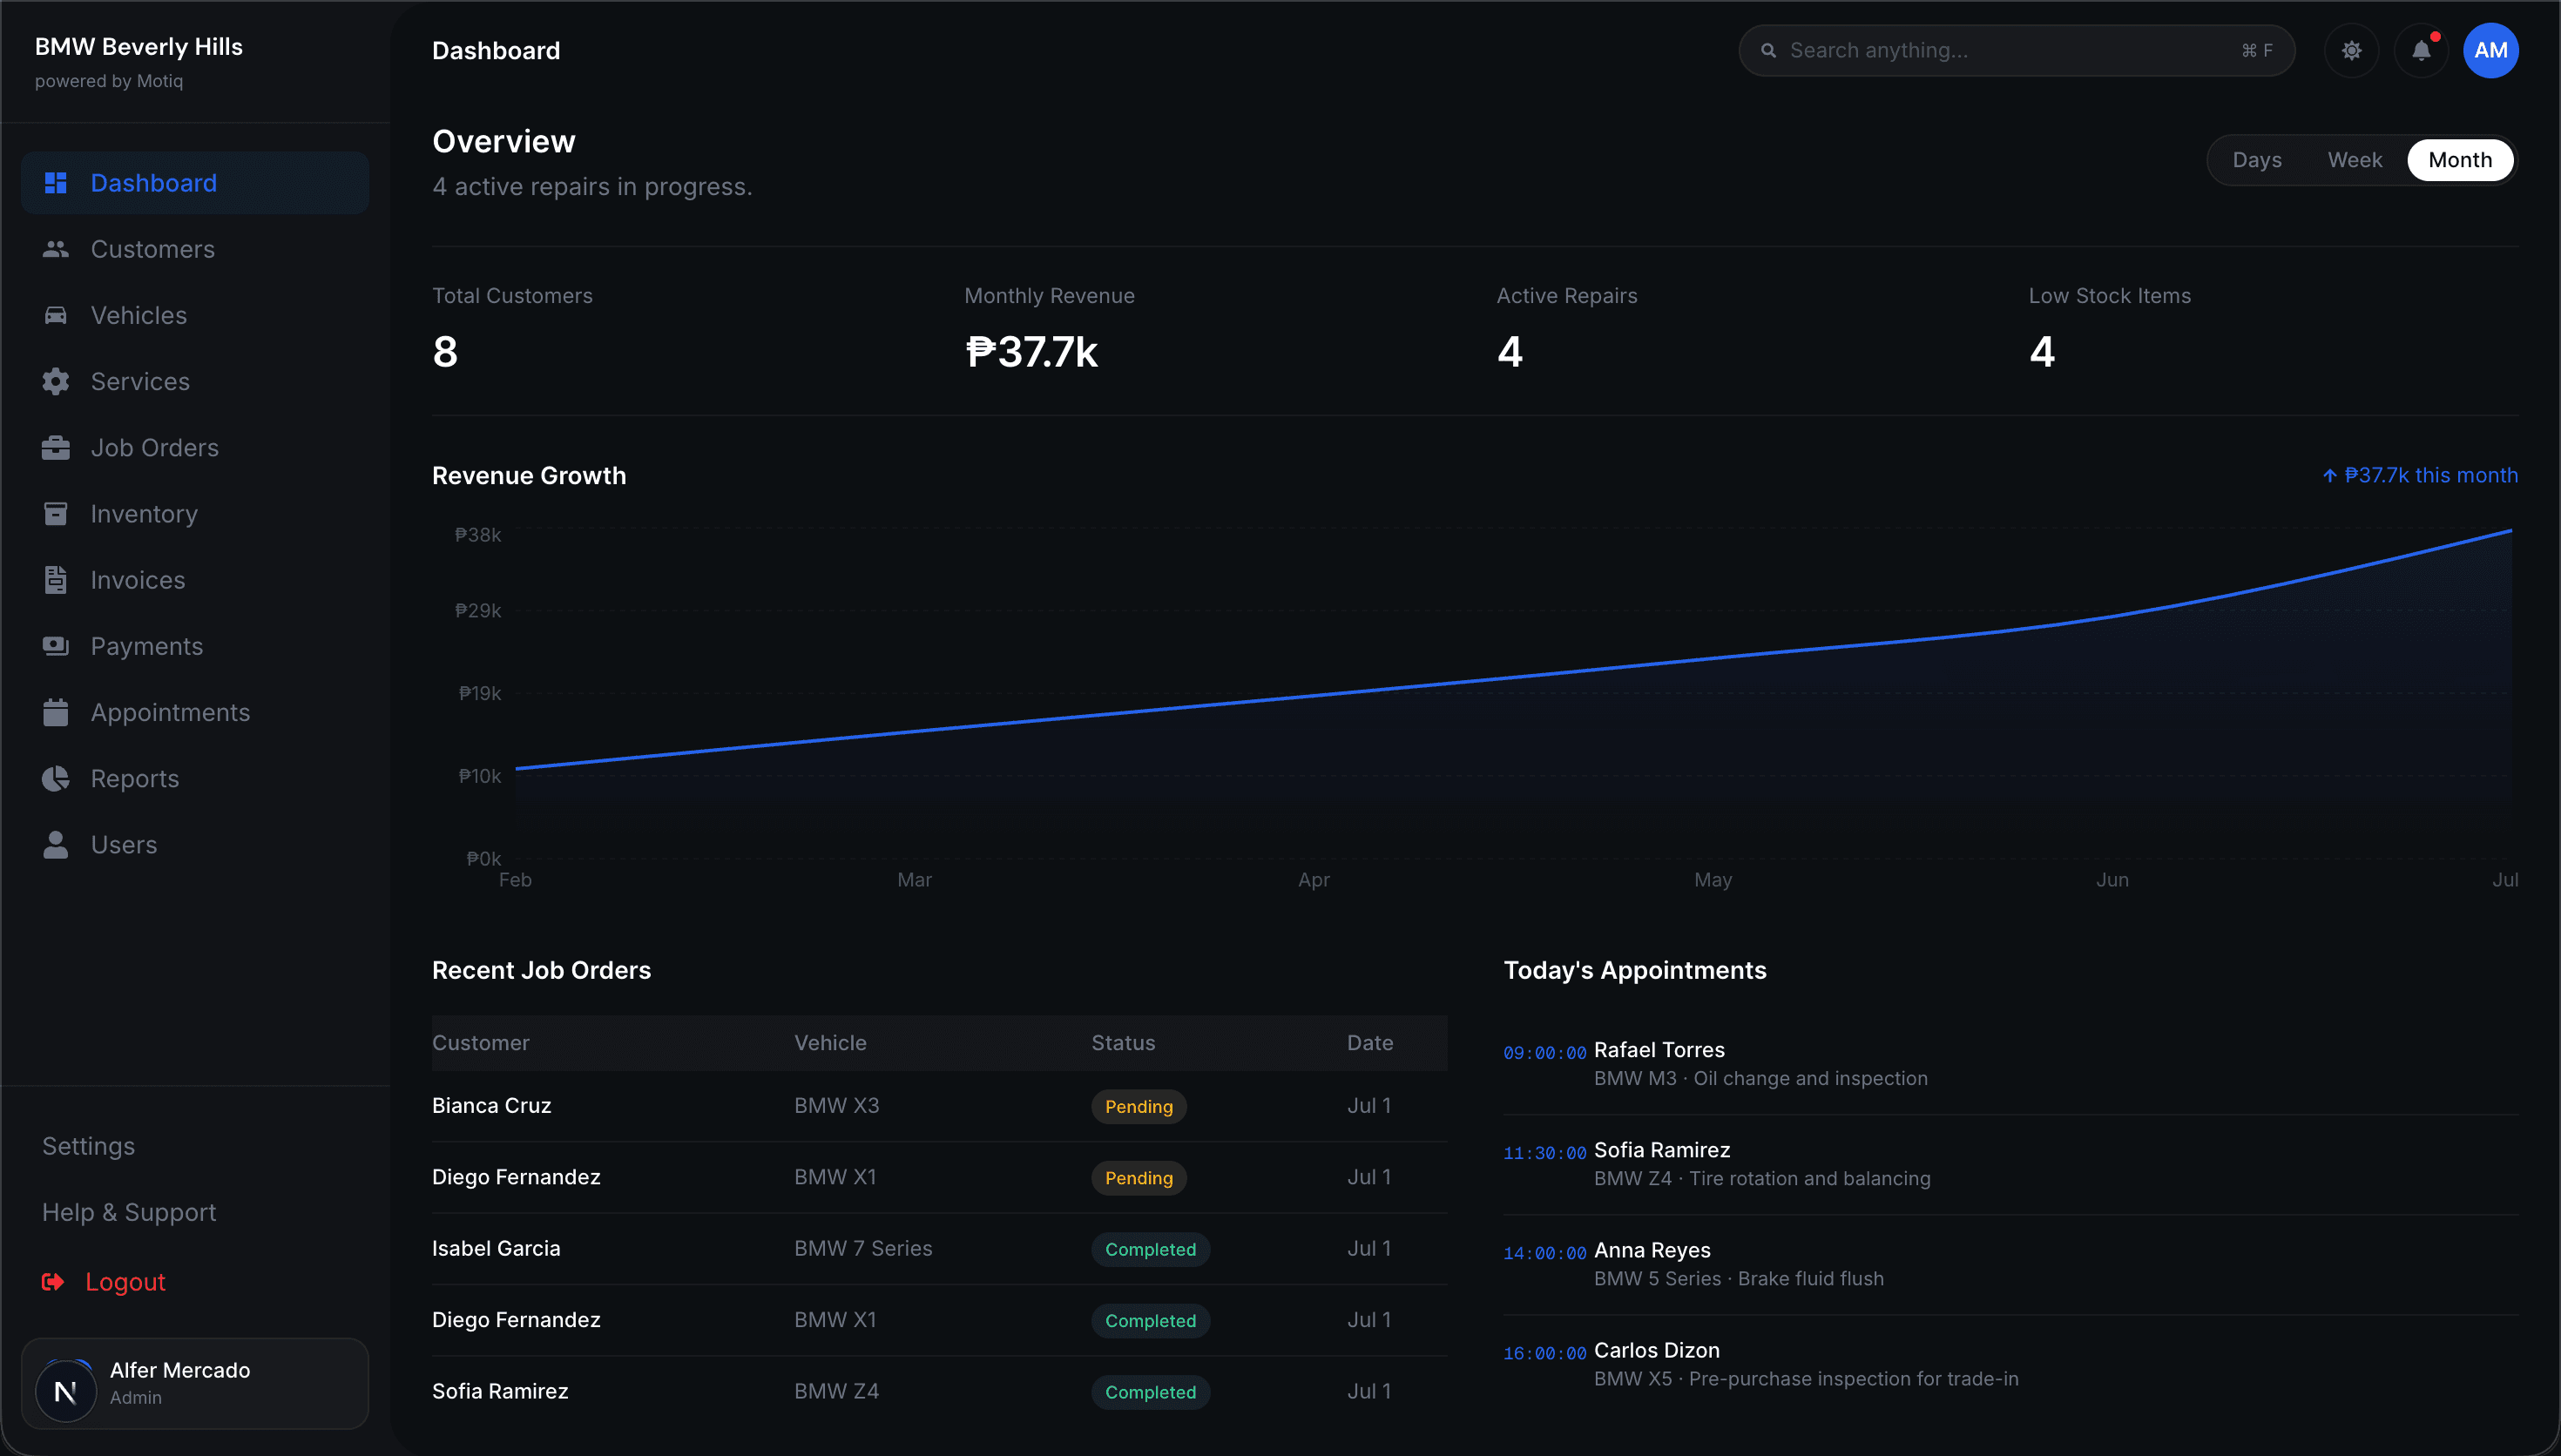
Task: Click the Payments cash icon
Action: click(56, 645)
